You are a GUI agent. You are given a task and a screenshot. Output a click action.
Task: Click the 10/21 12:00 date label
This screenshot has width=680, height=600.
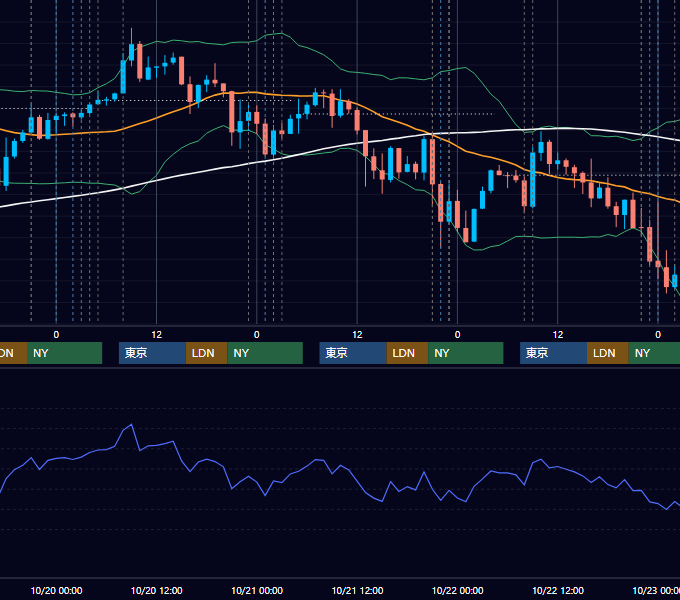pyautogui.click(x=357, y=590)
